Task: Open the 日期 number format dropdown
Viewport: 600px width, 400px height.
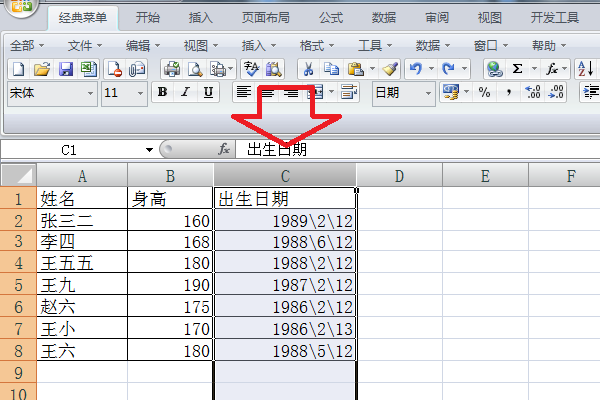Action: point(428,93)
